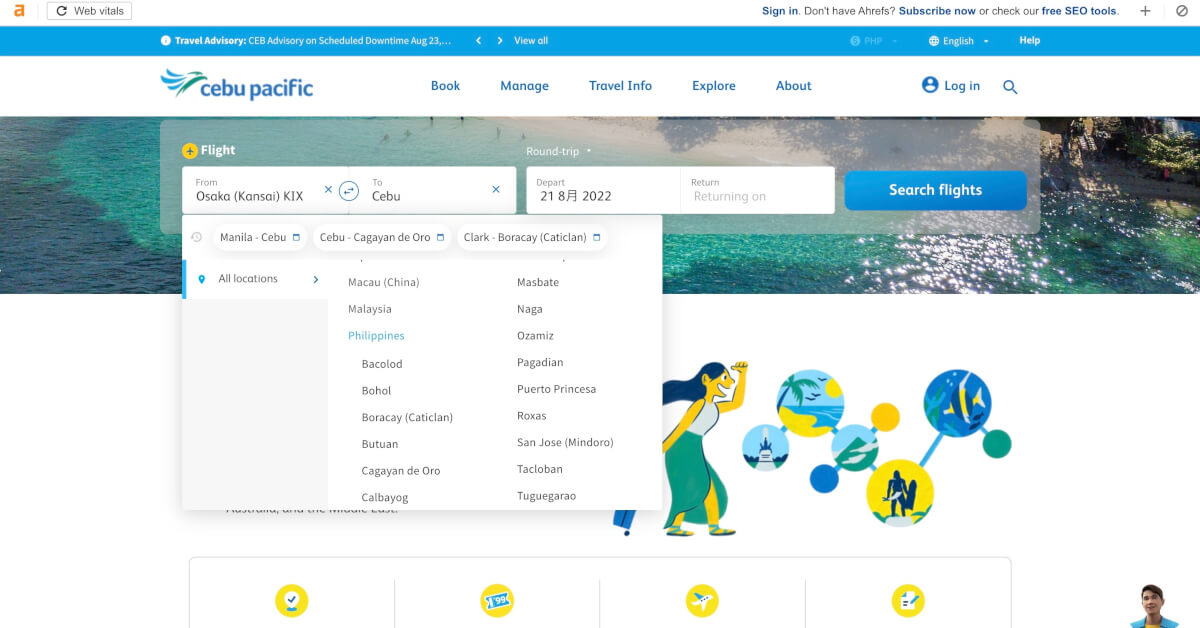Click the Cebu Pacific logo

coord(237,85)
